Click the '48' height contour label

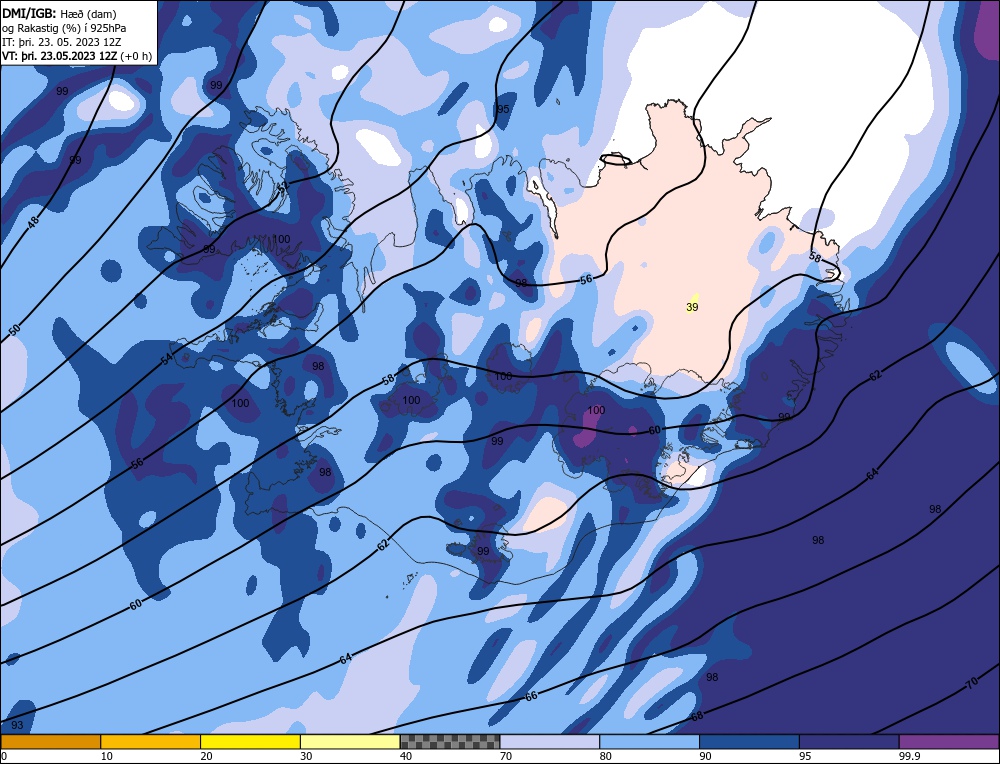pyautogui.click(x=33, y=222)
